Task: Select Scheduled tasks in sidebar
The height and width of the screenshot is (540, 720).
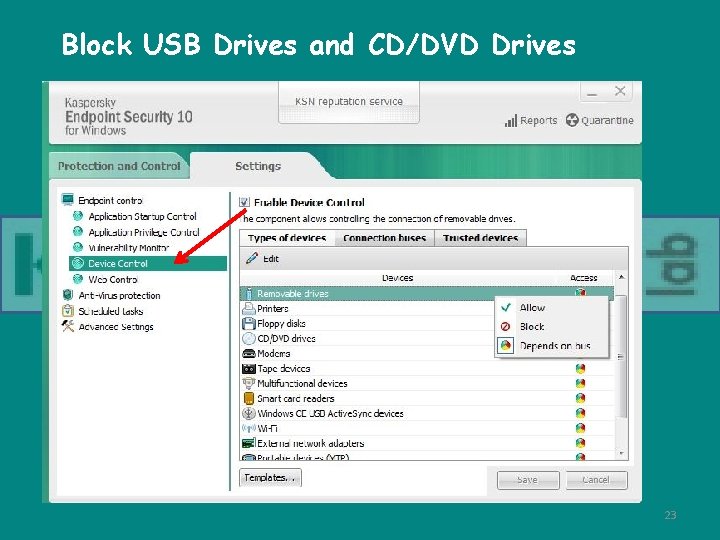Action: pos(111,311)
